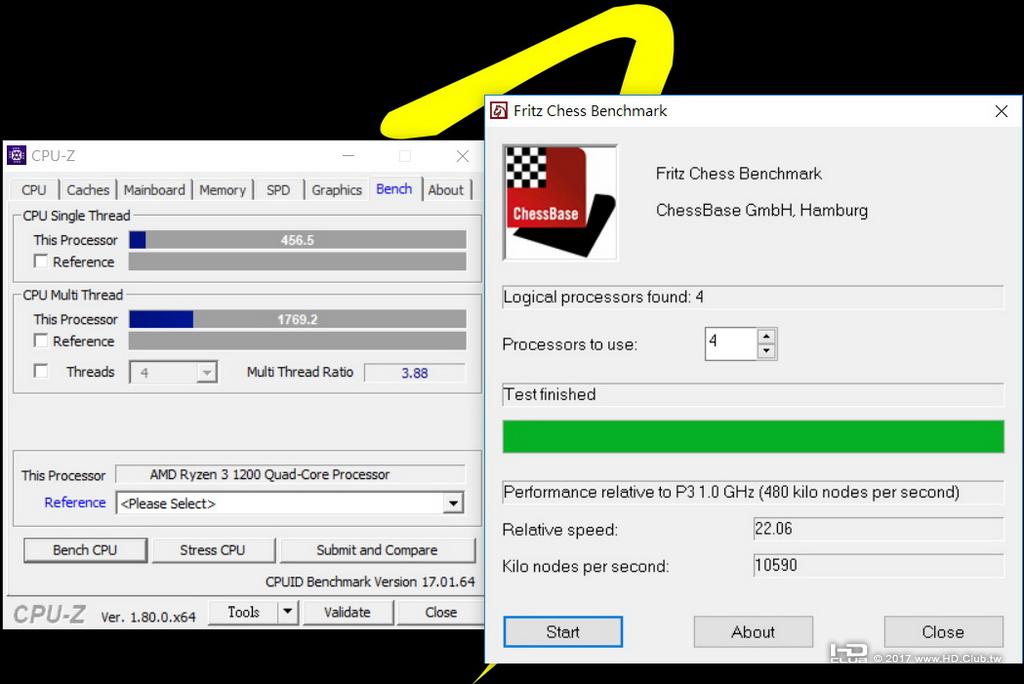Enable Reference checkbox under CPU Single Thread

point(40,261)
